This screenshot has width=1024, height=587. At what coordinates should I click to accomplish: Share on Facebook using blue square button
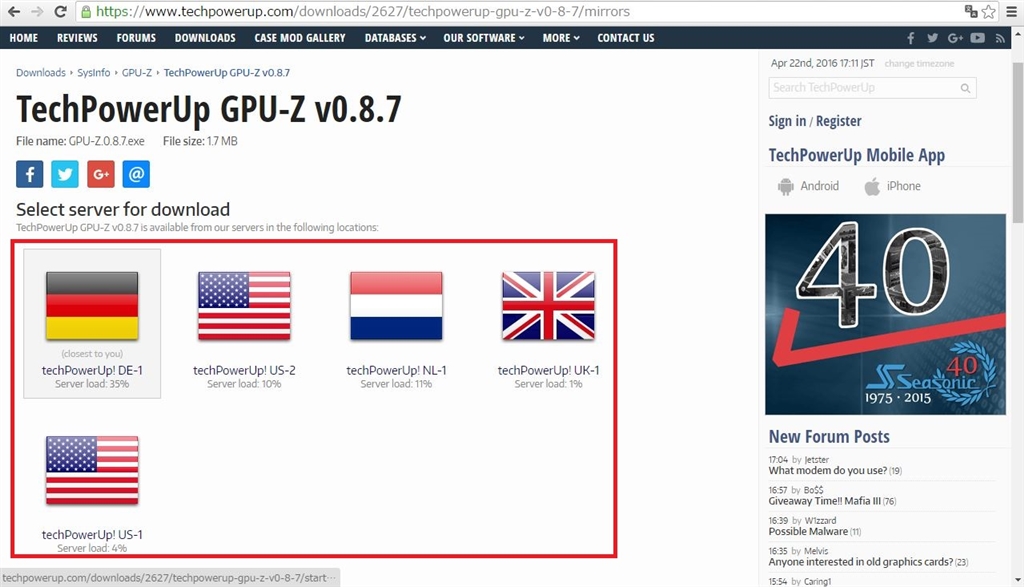(29, 174)
